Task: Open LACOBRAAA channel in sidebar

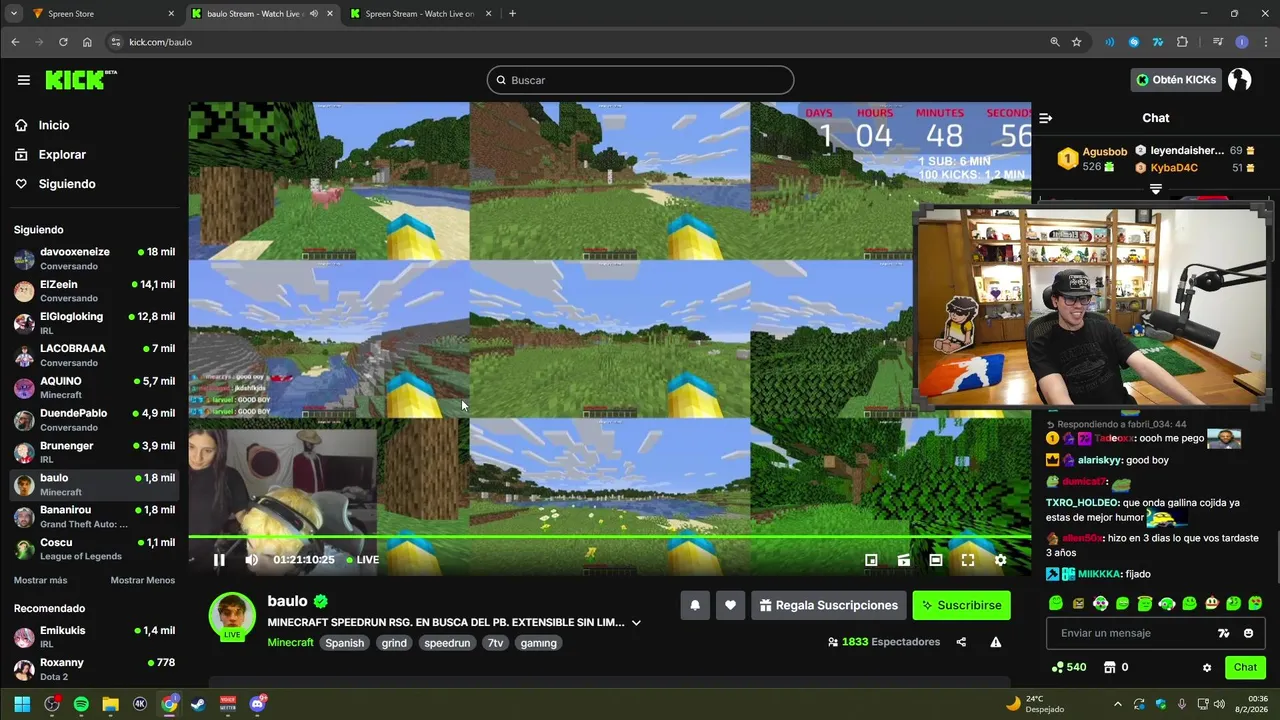Action: pos(94,355)
